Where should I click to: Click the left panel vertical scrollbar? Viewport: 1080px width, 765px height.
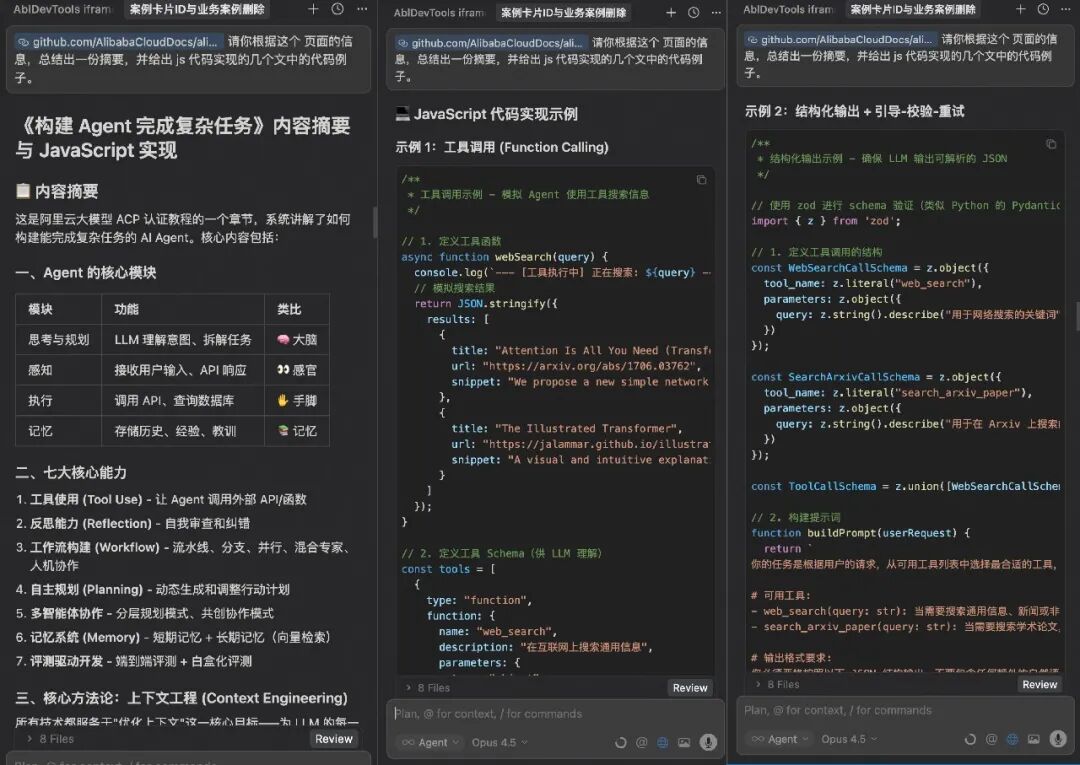coord(375,222)
